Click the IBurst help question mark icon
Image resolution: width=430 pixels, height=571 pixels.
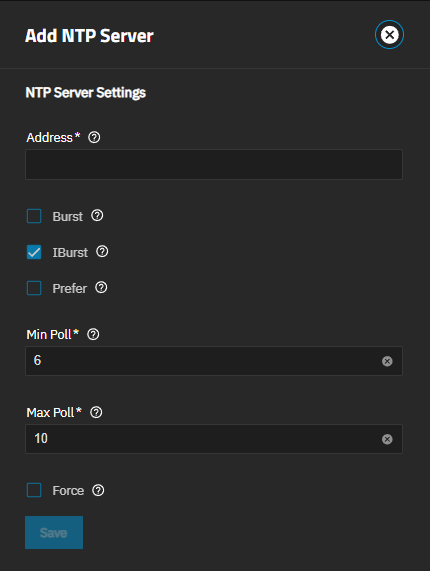click(x=102, y=252)
